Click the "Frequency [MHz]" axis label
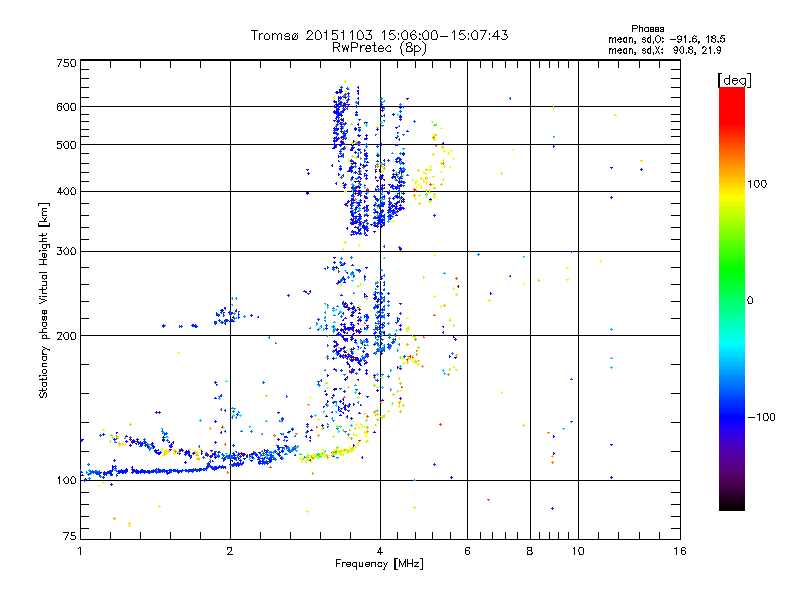 tap(379, 564)
